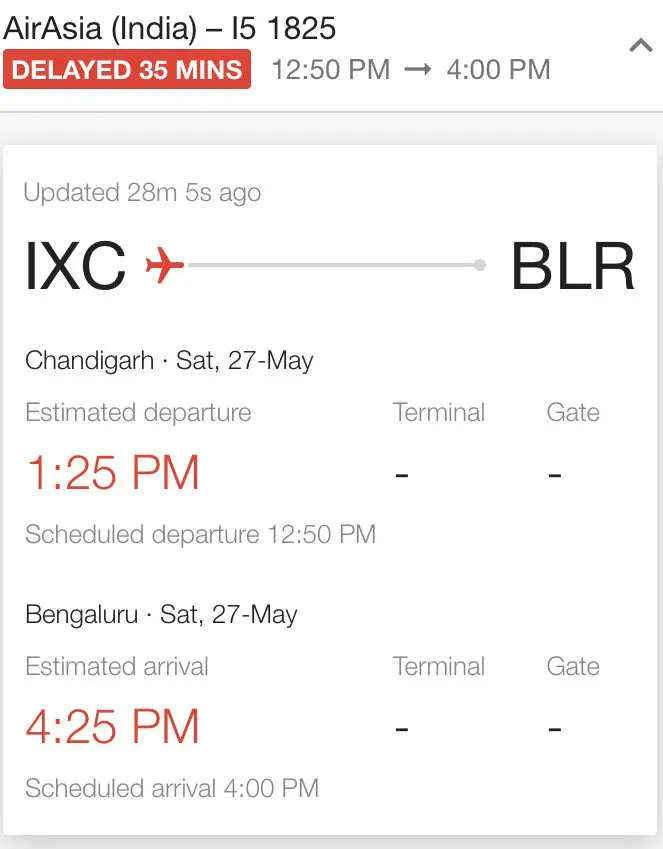The image size is (663, 849).
Task: Click the red airplane icon
Action: (165, 265)
